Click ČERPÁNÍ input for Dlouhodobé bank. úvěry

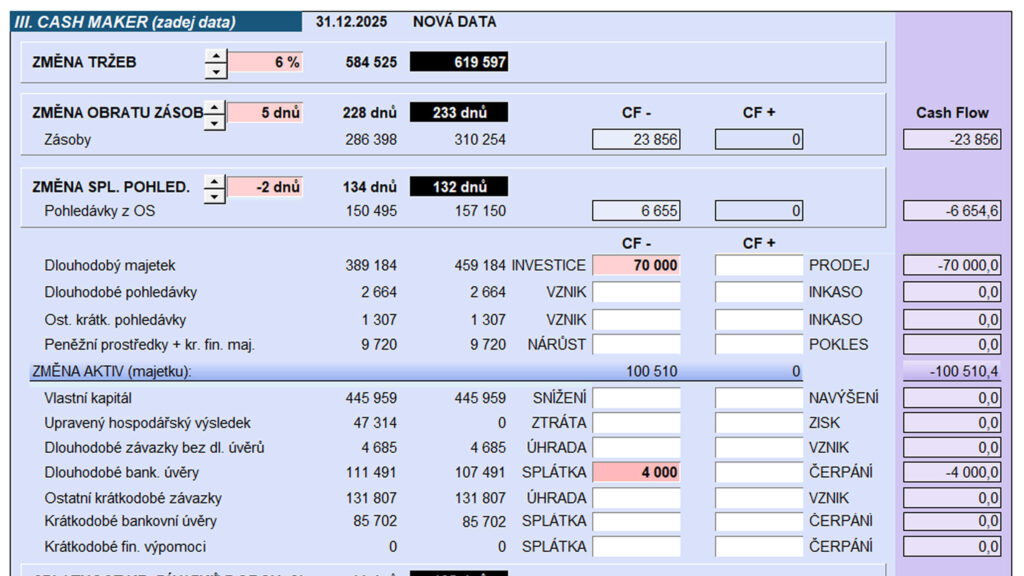pos(758,472)
